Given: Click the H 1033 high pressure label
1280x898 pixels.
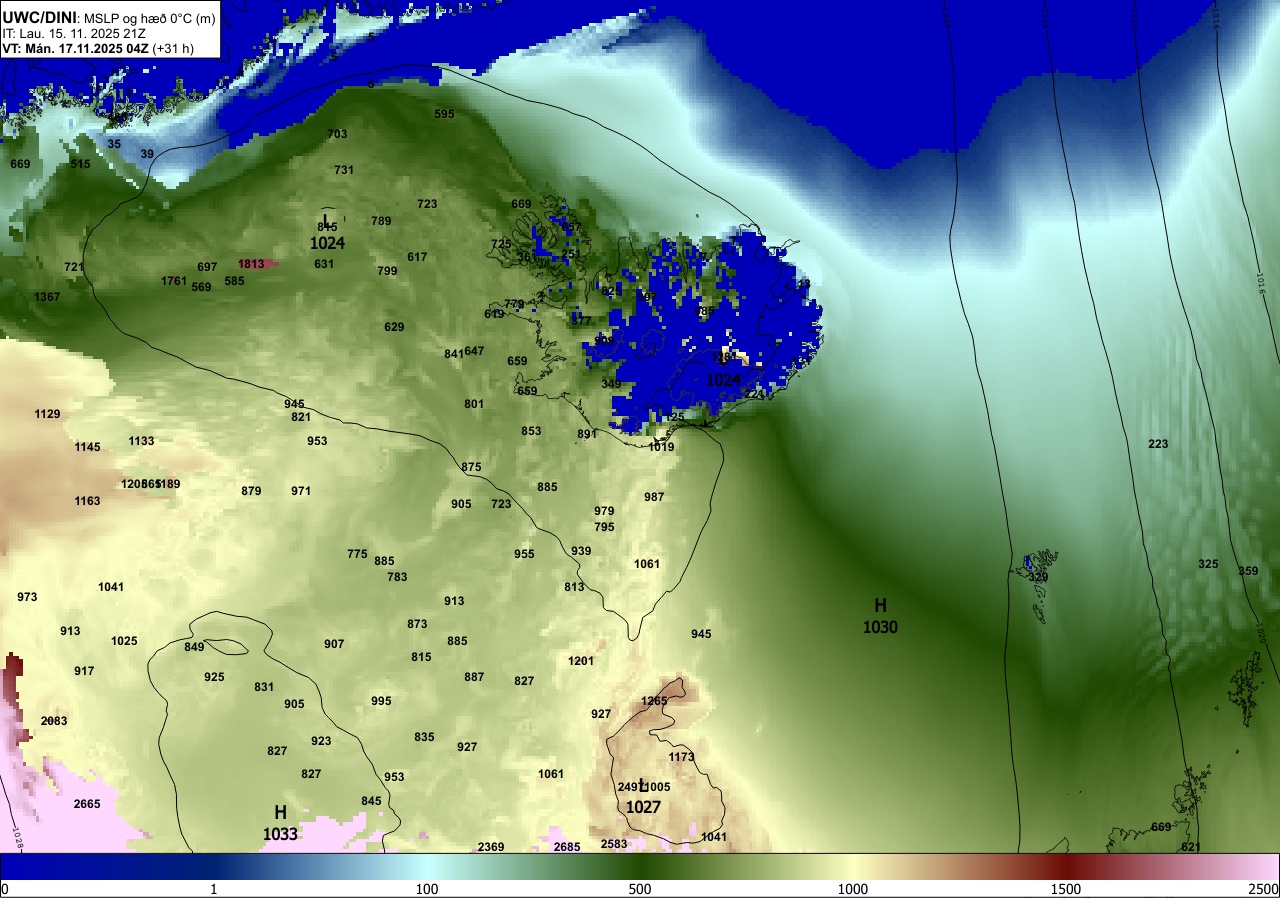Looking at the screenshot, I should click(x=280, y=823).
